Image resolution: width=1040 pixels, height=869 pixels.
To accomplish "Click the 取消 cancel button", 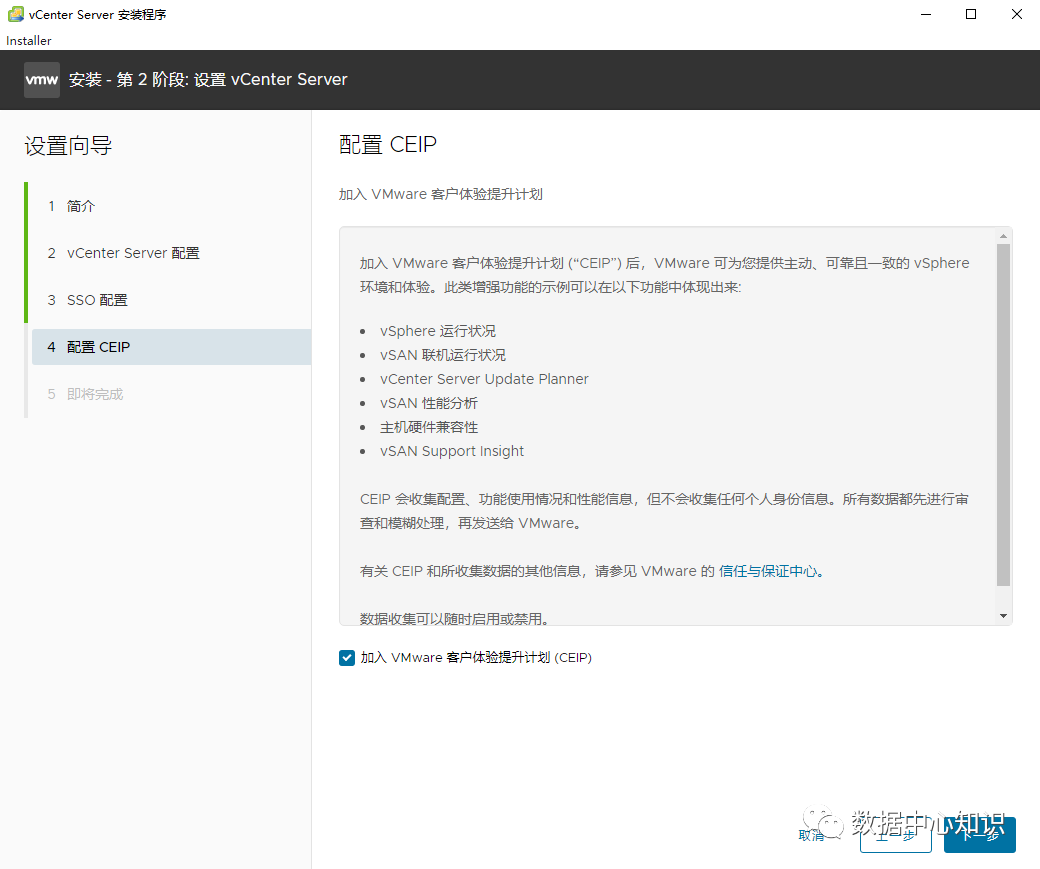I will click(811, 835).
